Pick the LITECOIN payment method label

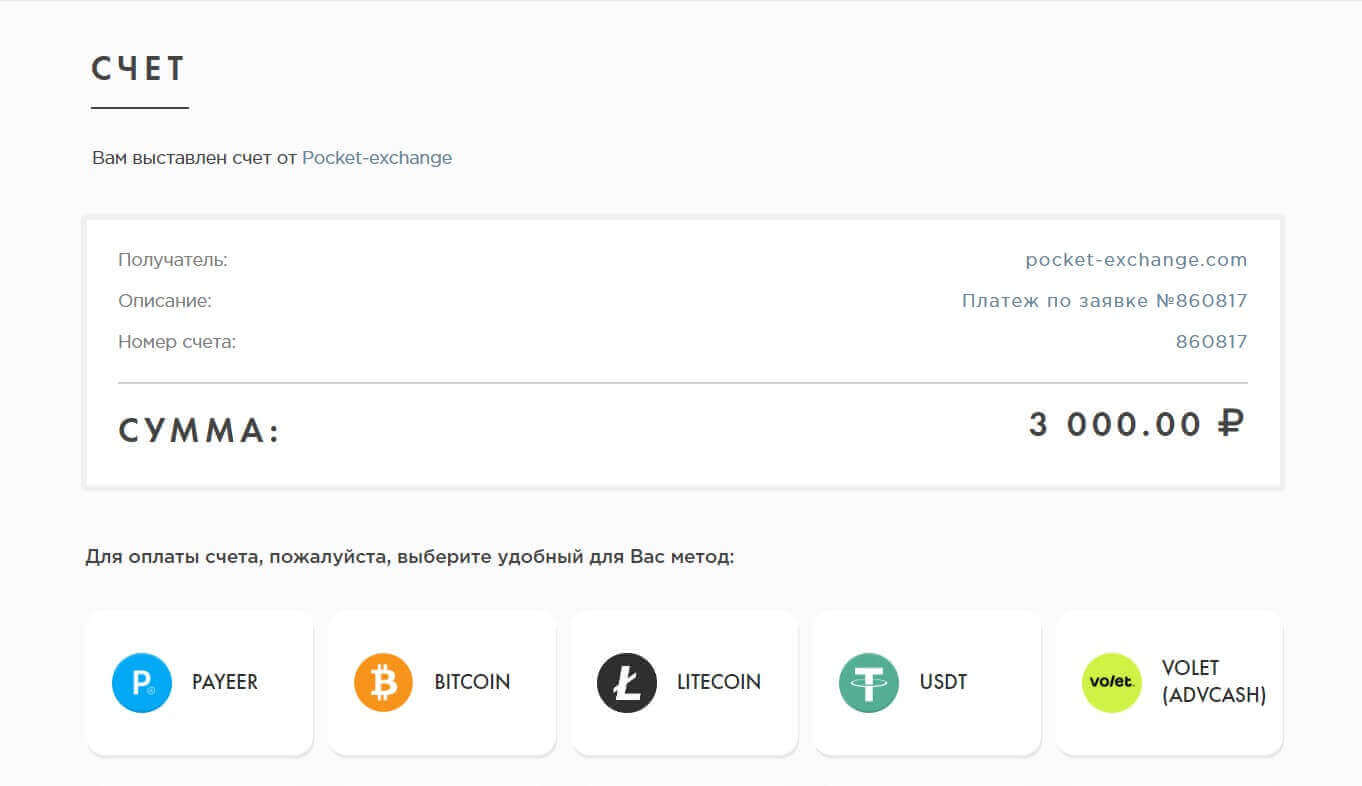(x=718, y=682)
